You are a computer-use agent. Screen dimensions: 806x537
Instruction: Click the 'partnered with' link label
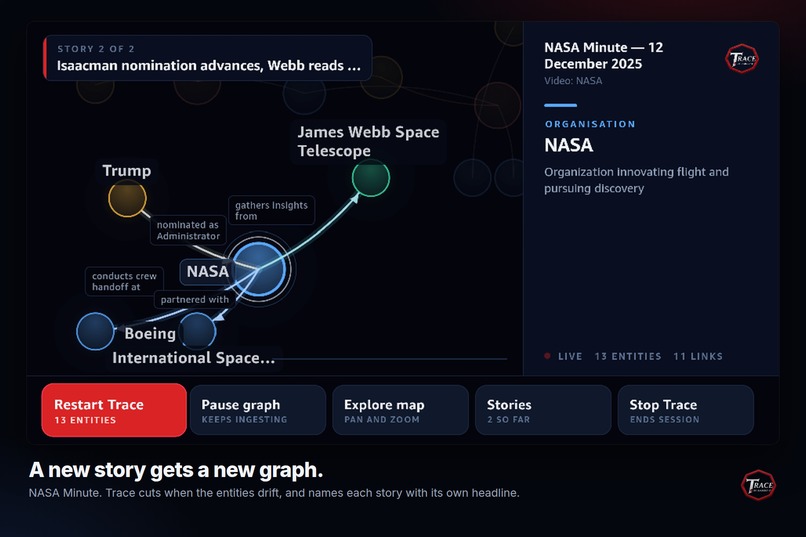coord(195,300)
